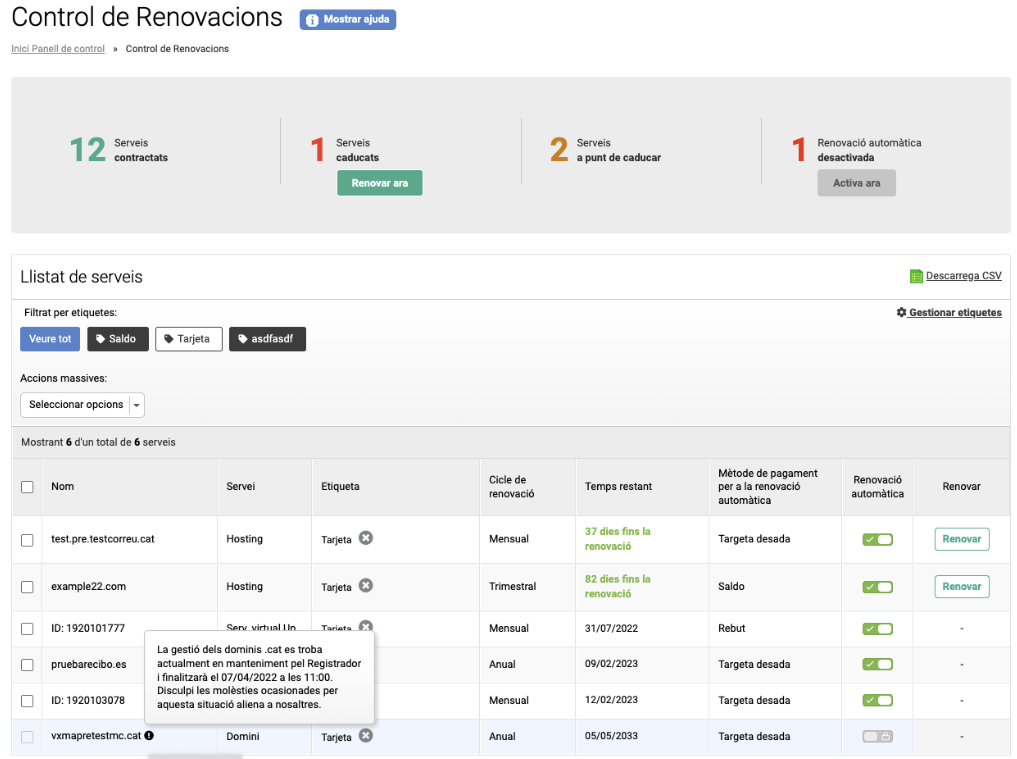Click the domain name test.pre.testcorreu.cat
1017x759 pixels.
pos(103,539)
